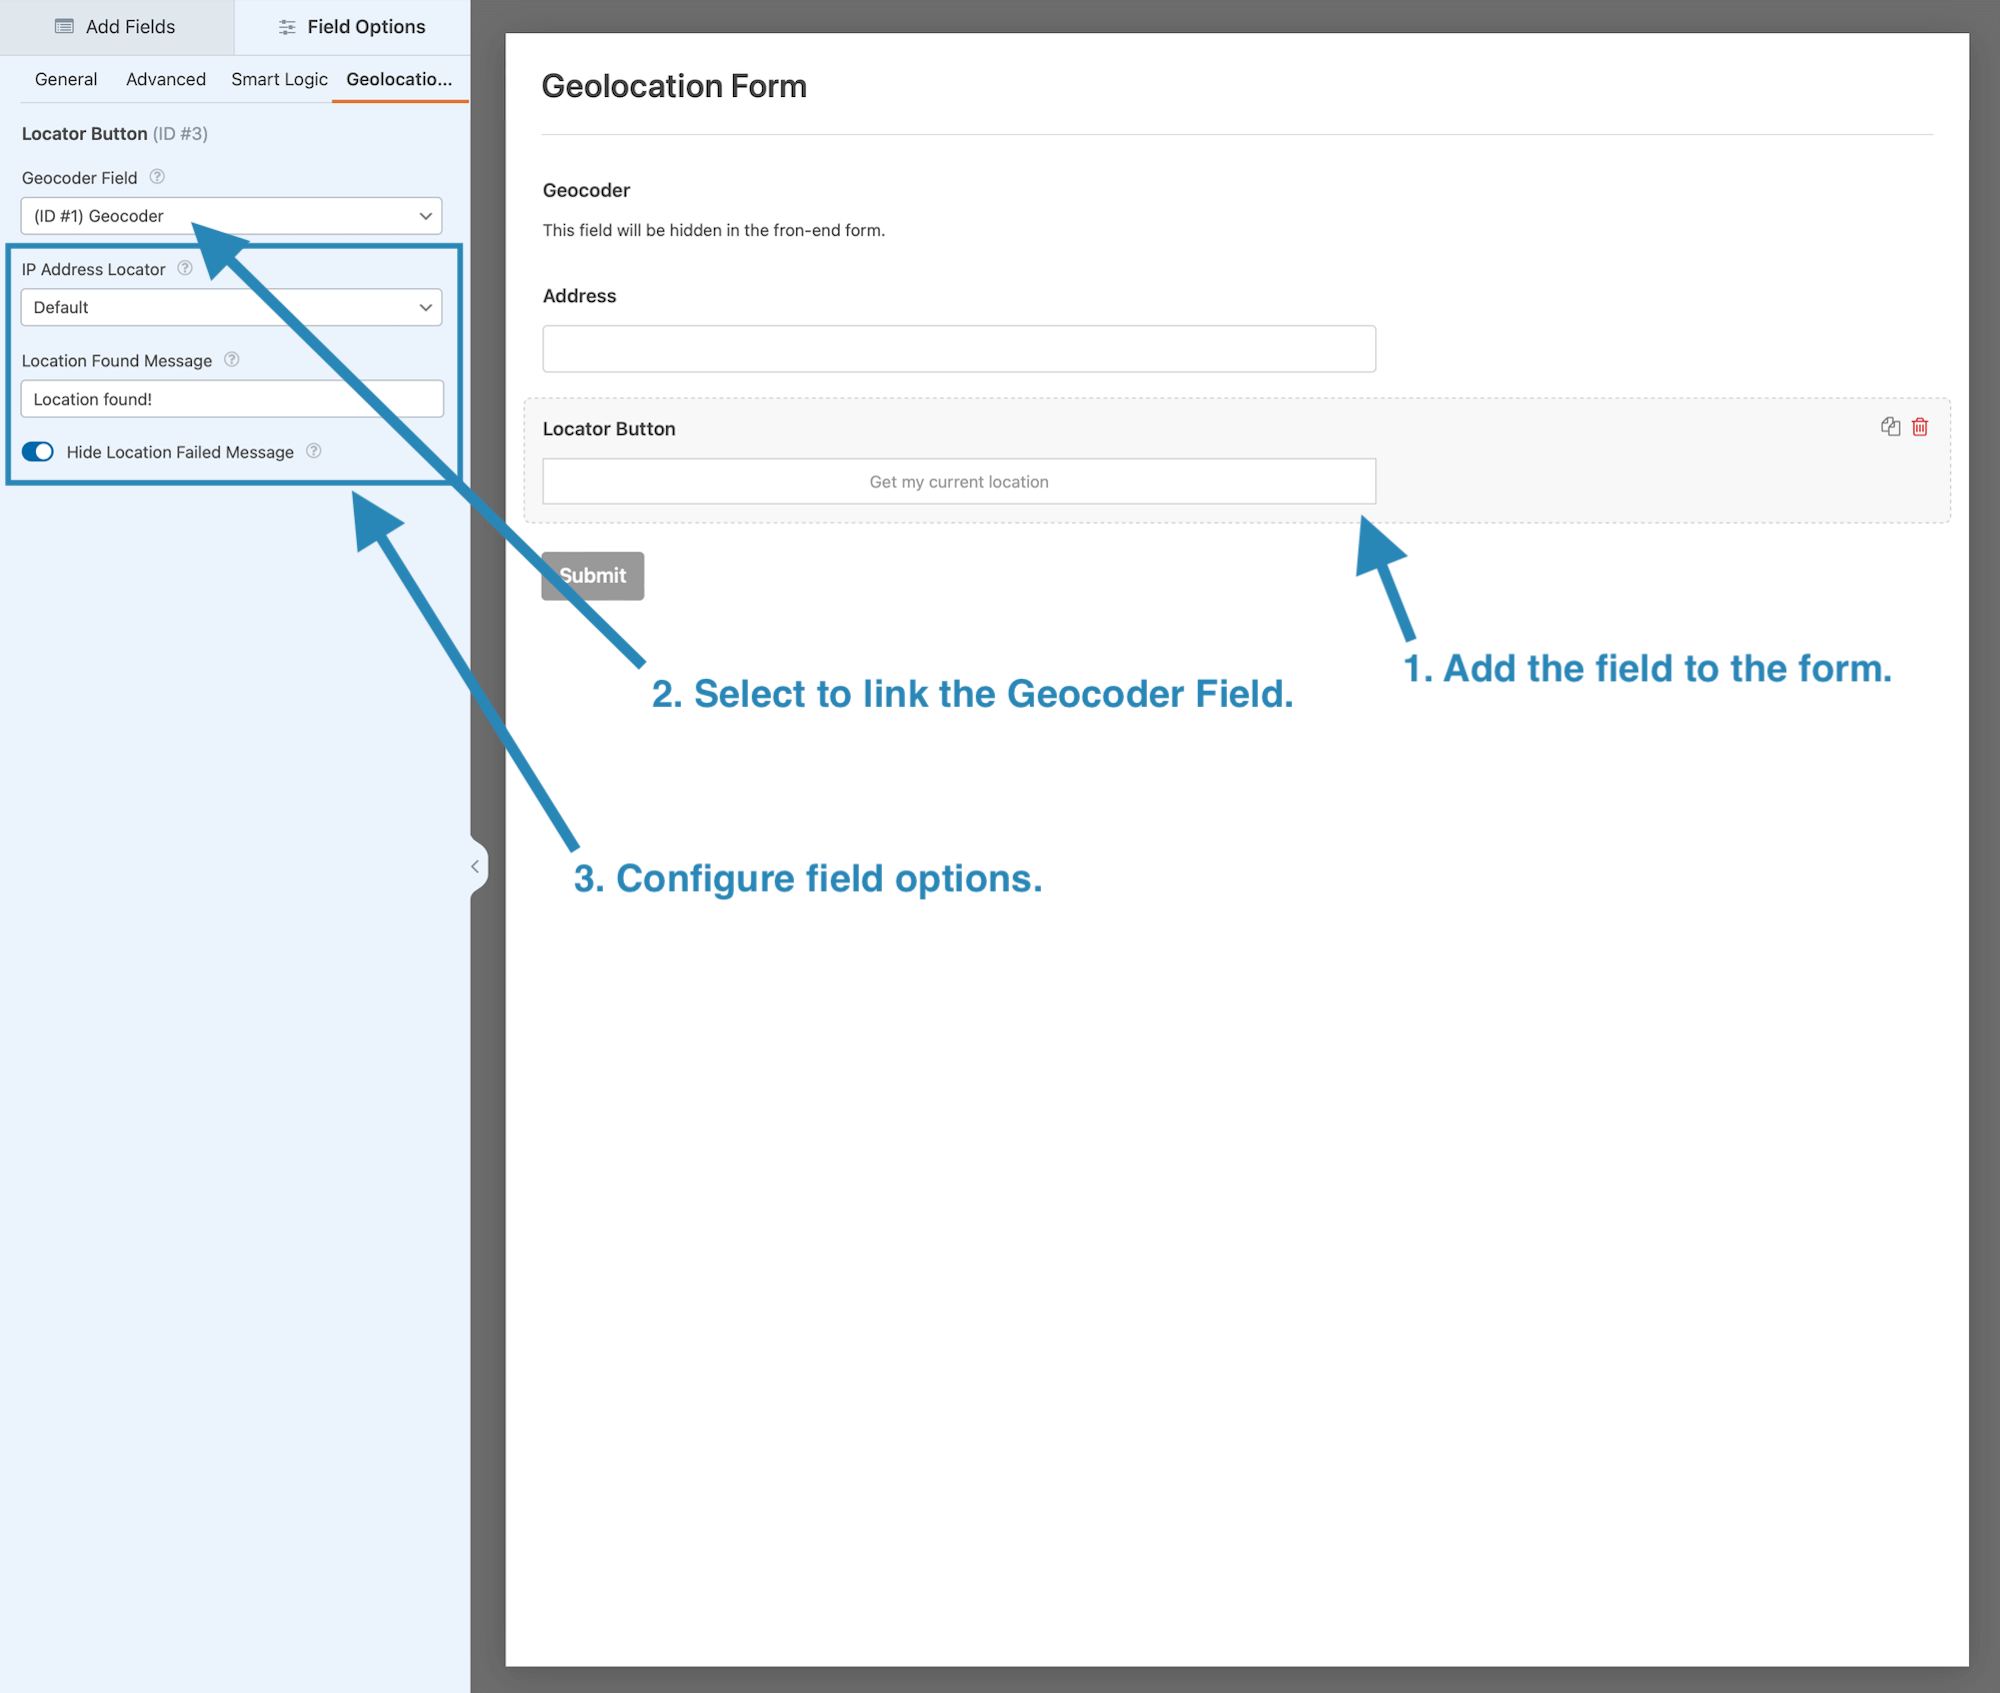Click Hide Location Failed Message help icon

tap(314, 451)
